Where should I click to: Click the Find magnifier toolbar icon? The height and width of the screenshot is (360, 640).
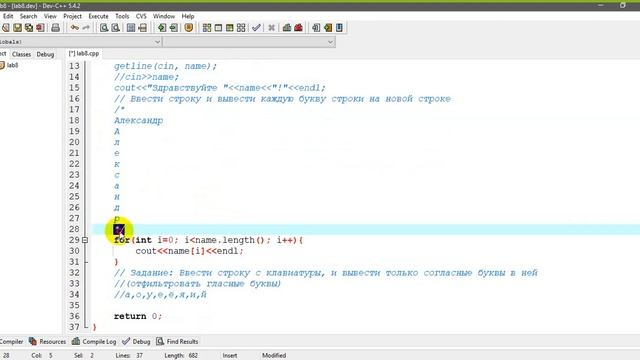point(104,28)
